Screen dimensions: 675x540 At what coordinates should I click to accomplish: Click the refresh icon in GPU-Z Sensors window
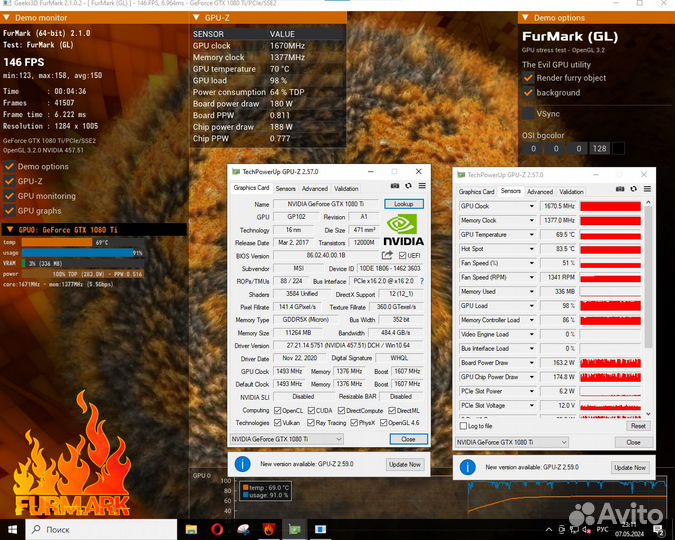tap(634, 189)
